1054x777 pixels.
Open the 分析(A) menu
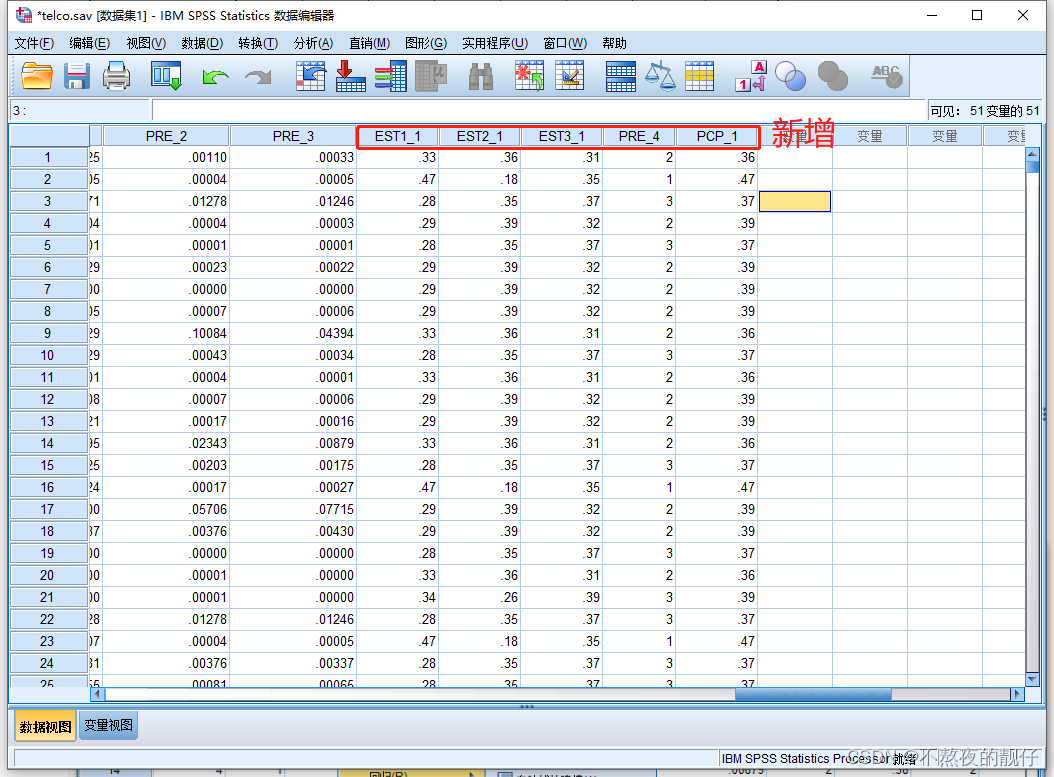(313, 43)
